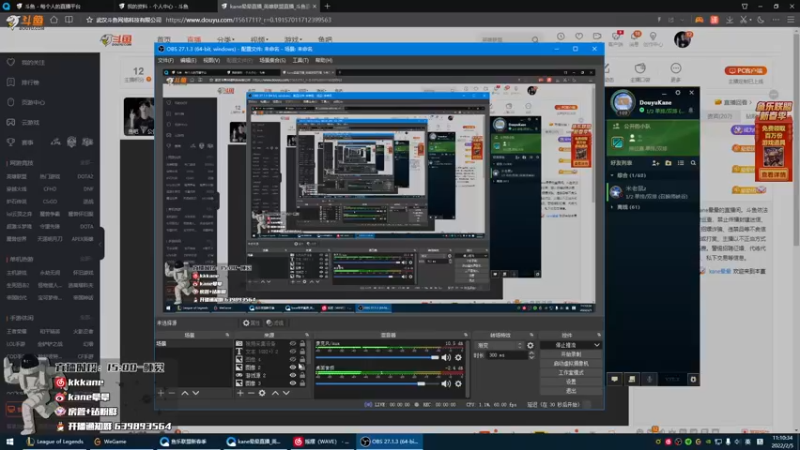The image size is (800, 450).
Task: Mute the desktop audio speaker icon
Action: pos(446,383)
